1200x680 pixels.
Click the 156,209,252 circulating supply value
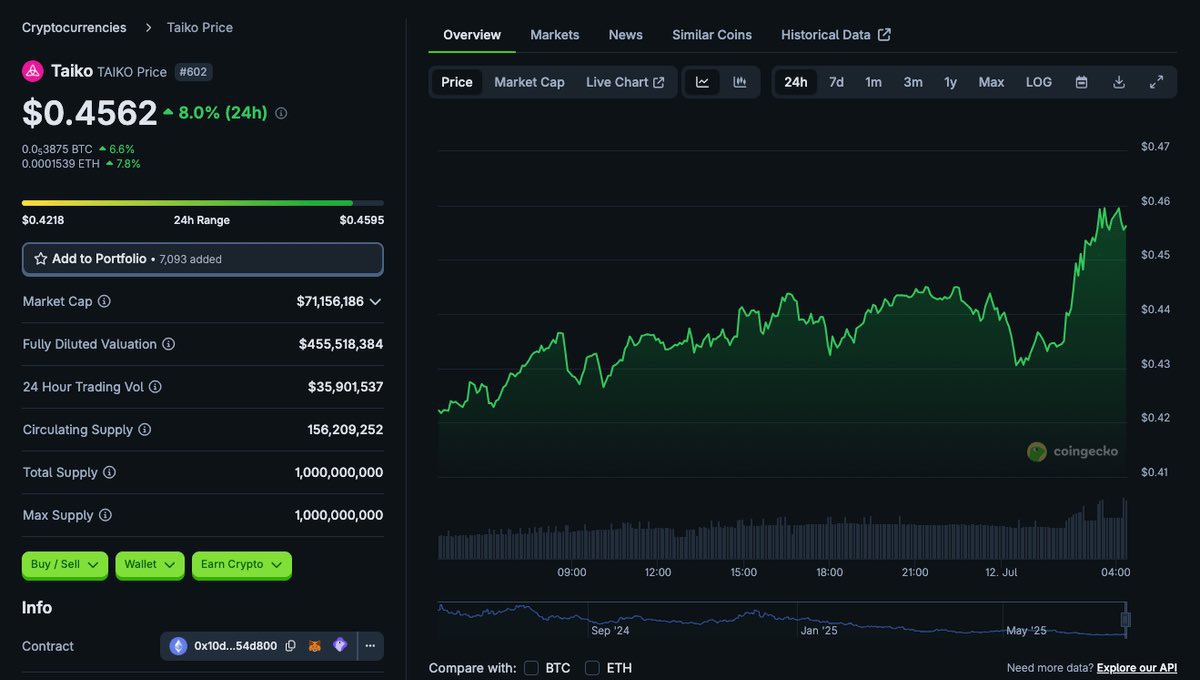[345, 430]
